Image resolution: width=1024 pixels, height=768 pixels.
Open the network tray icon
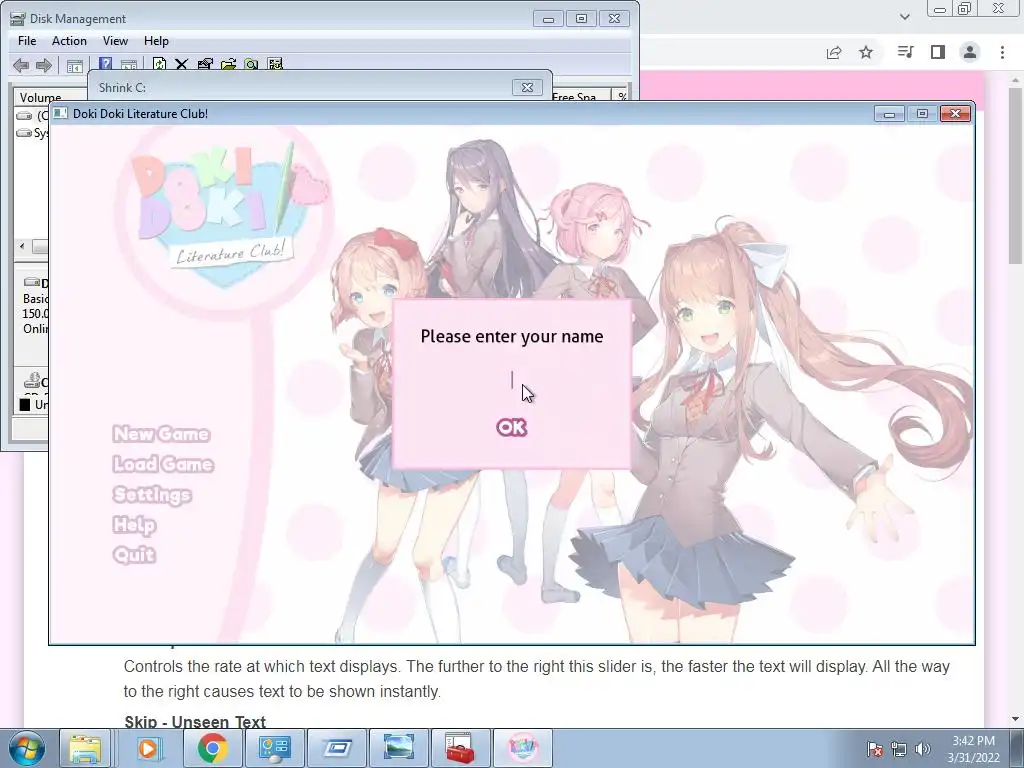899,749
